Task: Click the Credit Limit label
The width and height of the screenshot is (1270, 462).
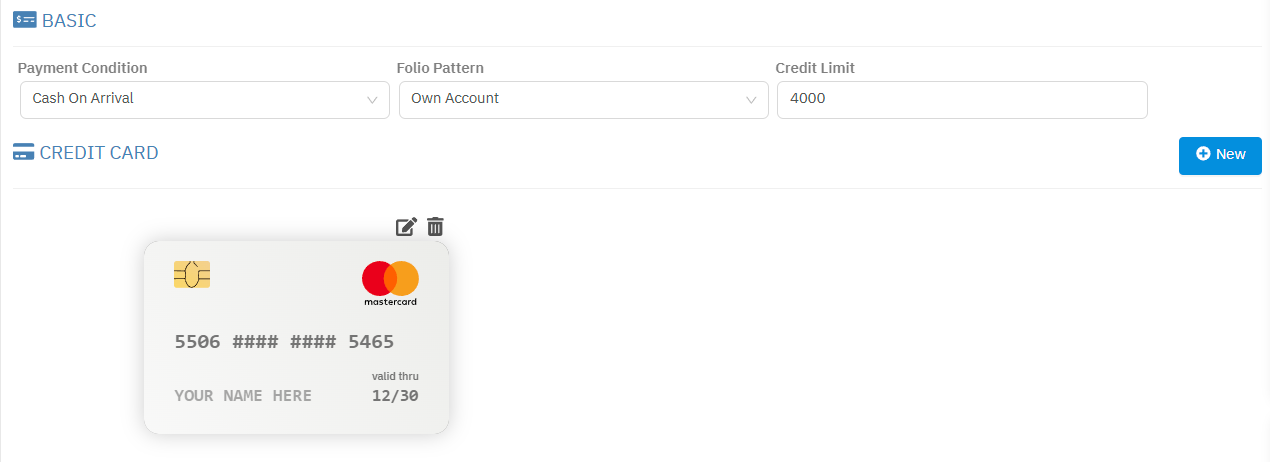Action: click(x=815, y=68)
